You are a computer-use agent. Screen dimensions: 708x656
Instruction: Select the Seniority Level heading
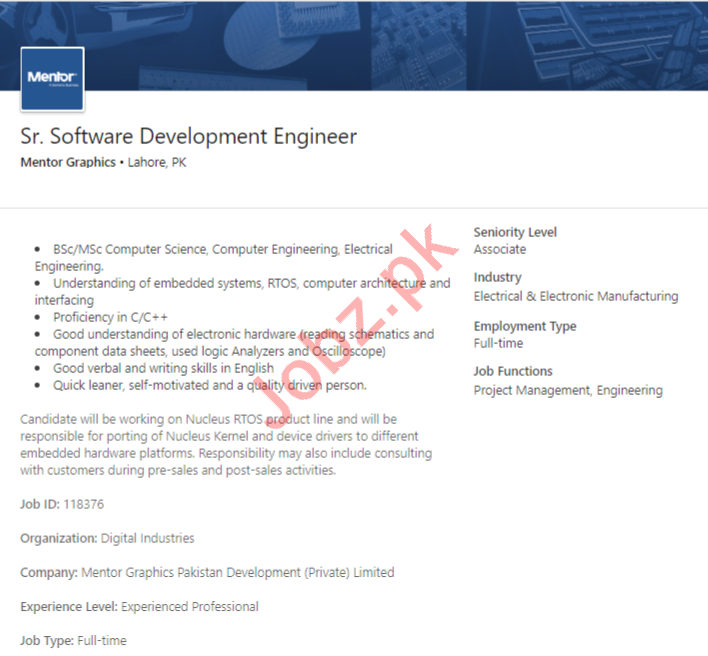point(515,232)
